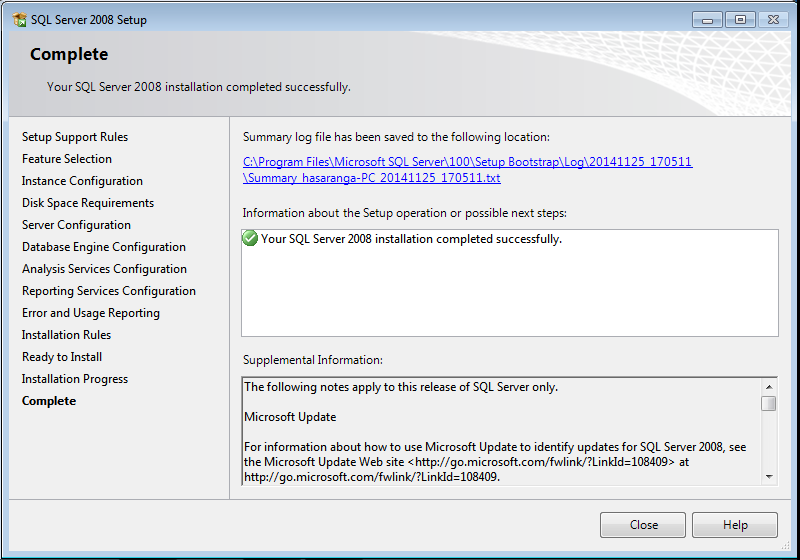The width and height of the screenshot is (800, 560).
Task: Select Server Configuration step
Action: click(x=76, y=224)
